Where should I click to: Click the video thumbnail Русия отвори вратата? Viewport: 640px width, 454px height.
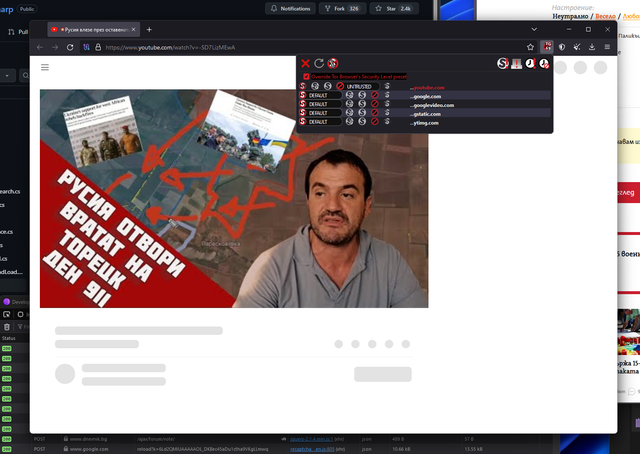234,198
